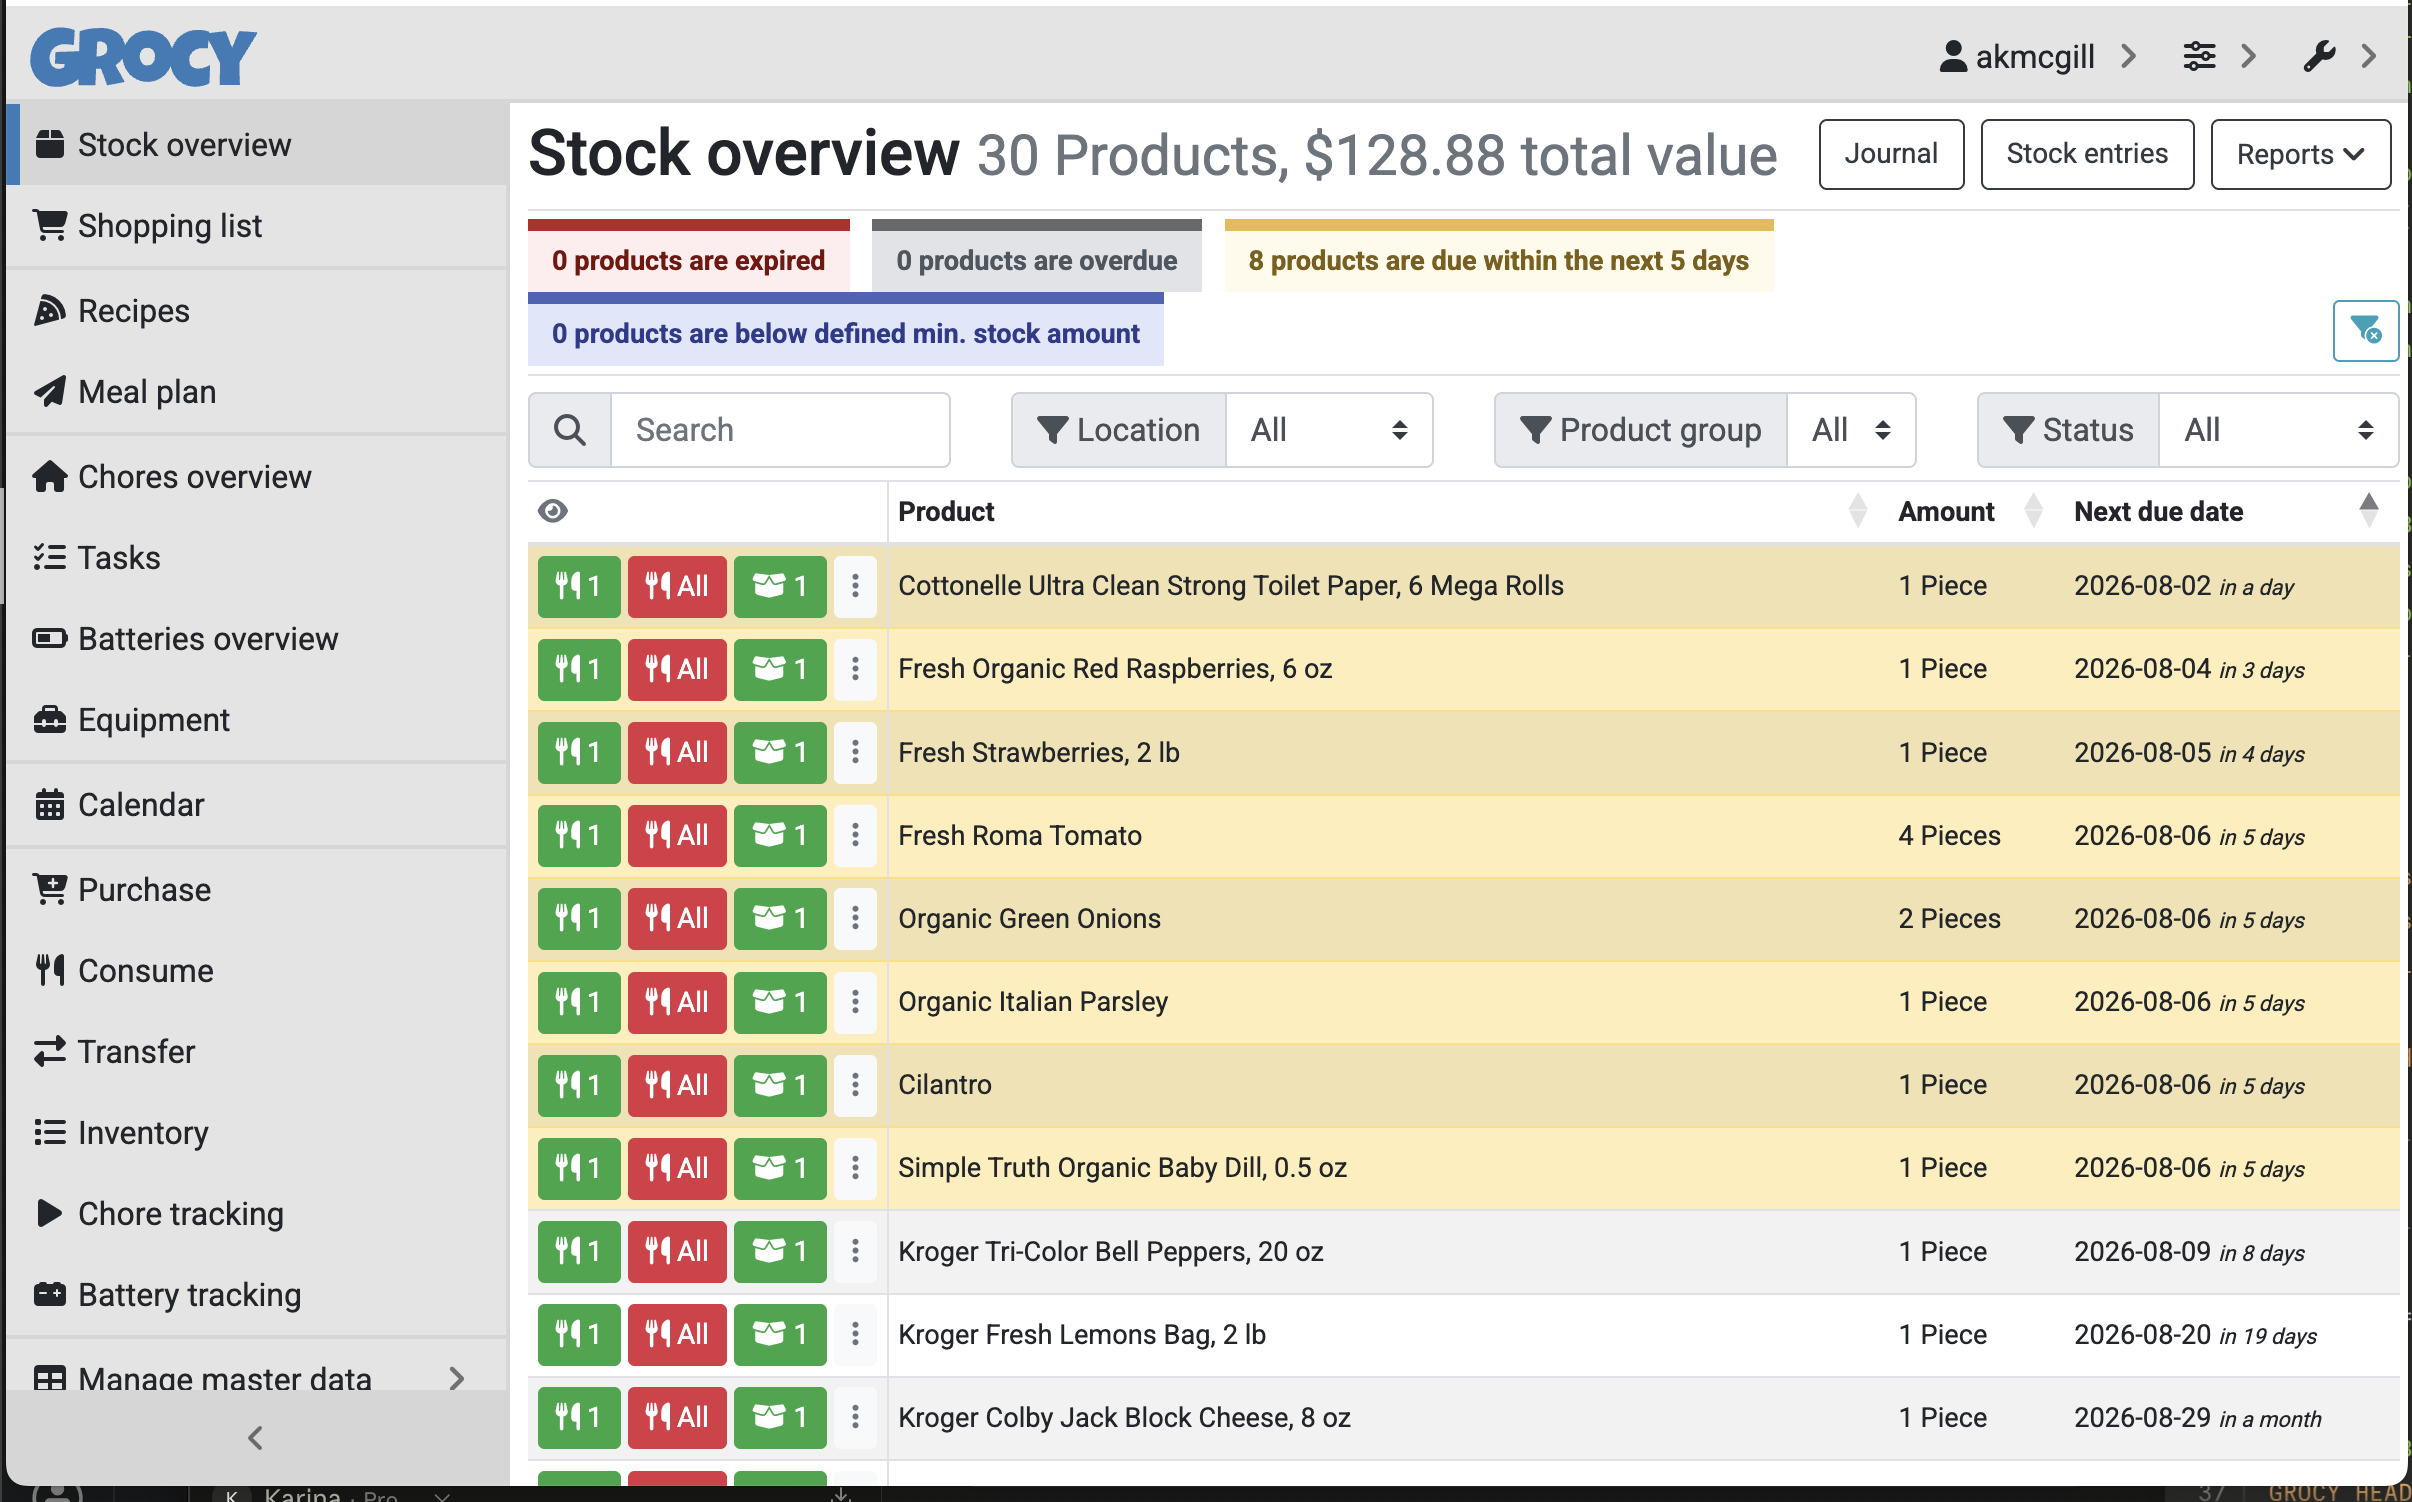Viewport: 2412px width, 1502px height.
Task: Consume all Organic Italian Parsley
Action: [677, 1002]
